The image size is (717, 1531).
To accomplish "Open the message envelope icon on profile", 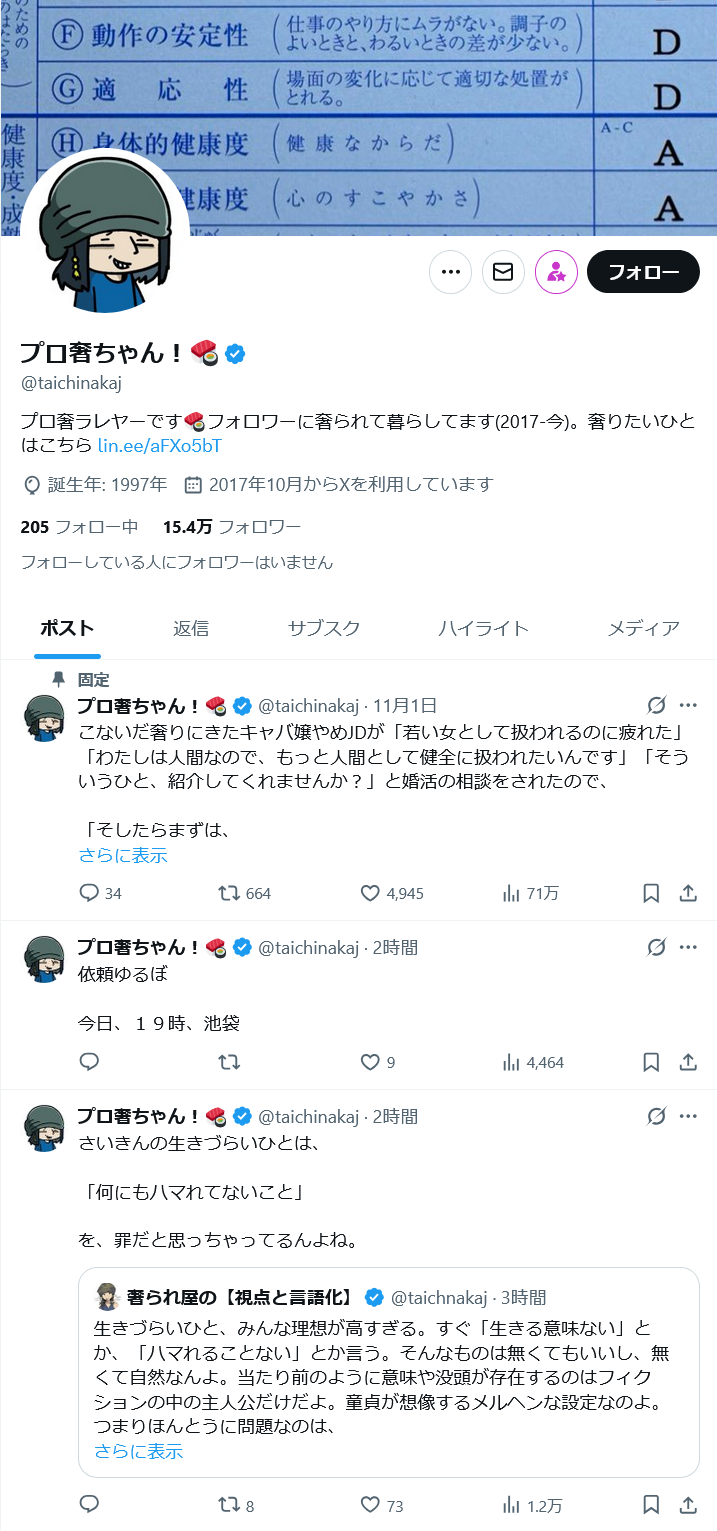I will point(503,272).
